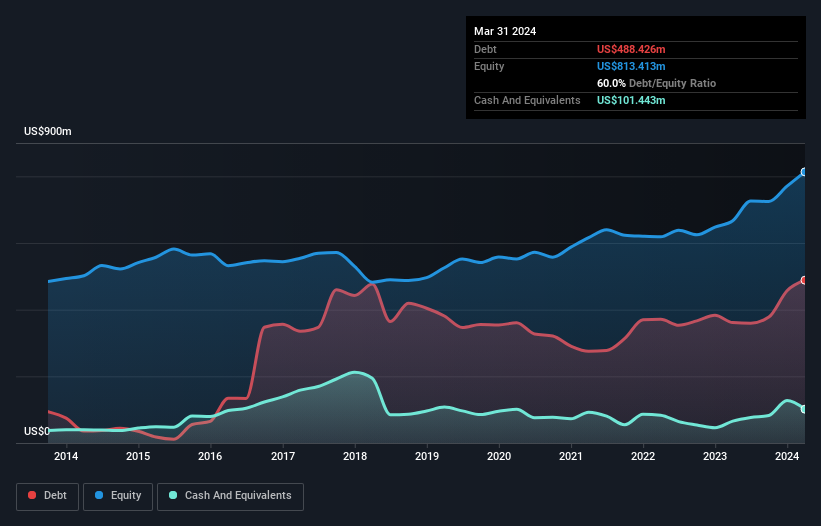Click the US$900m y-axis label

(48, 131)
